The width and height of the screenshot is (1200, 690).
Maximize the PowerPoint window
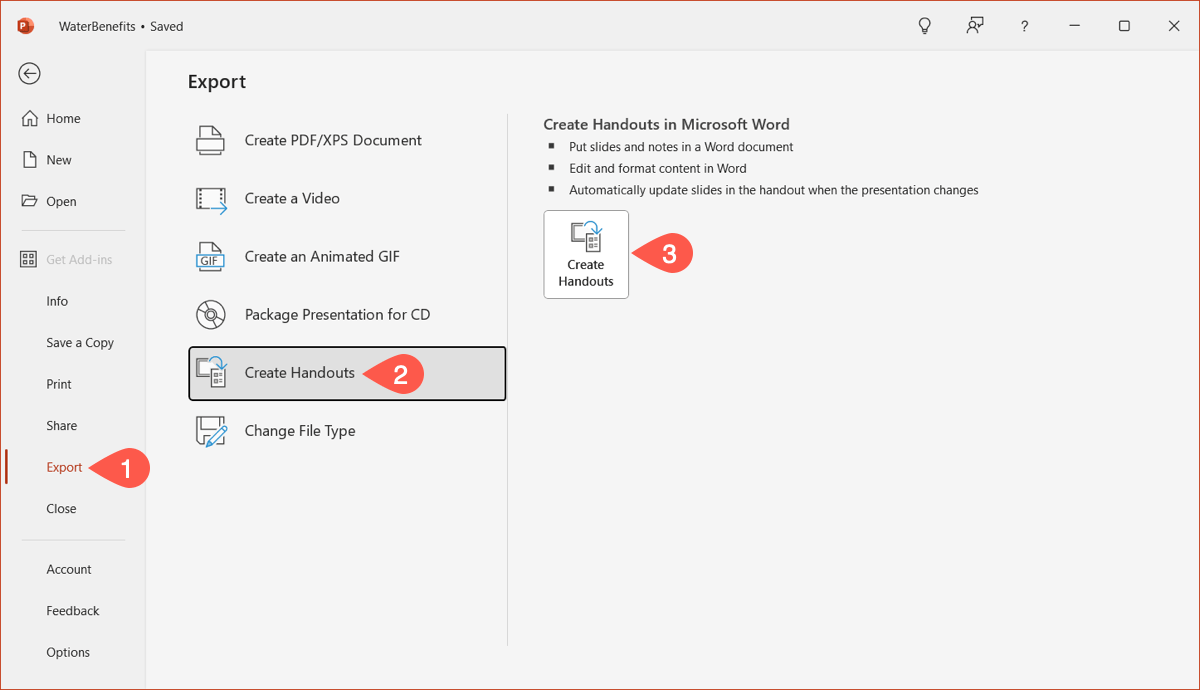[x=1124, y=27]
